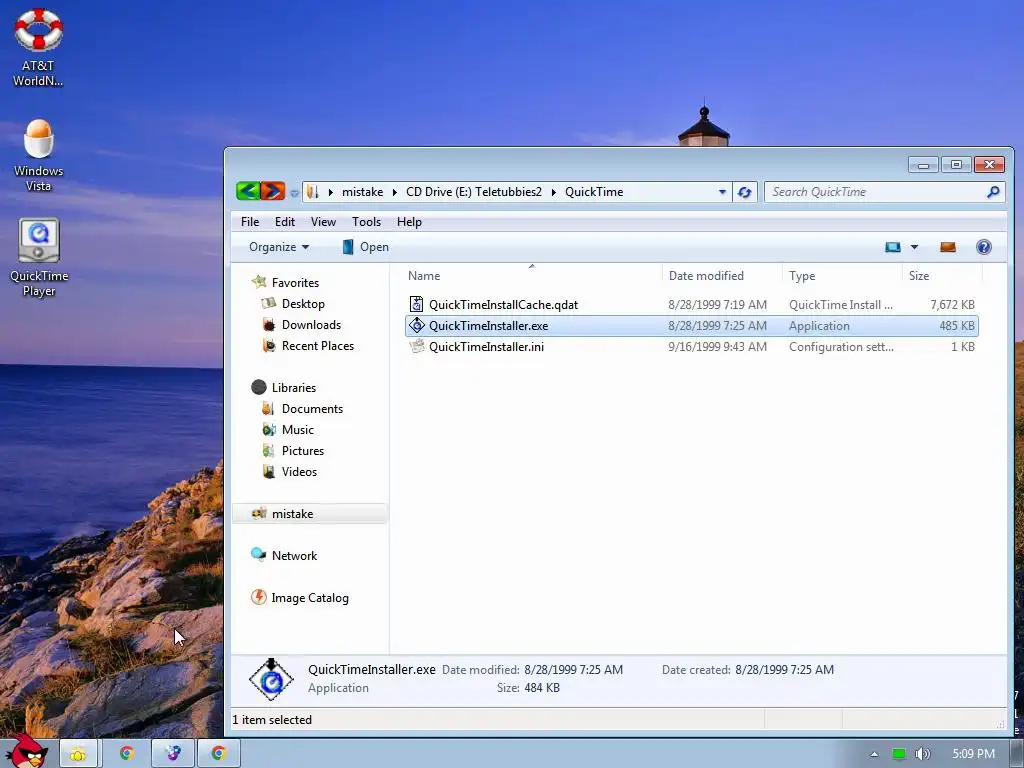The height and width of the screenshot is (768, 1024).
Task: Open the File menu
Action: click(x=250, y=222)
